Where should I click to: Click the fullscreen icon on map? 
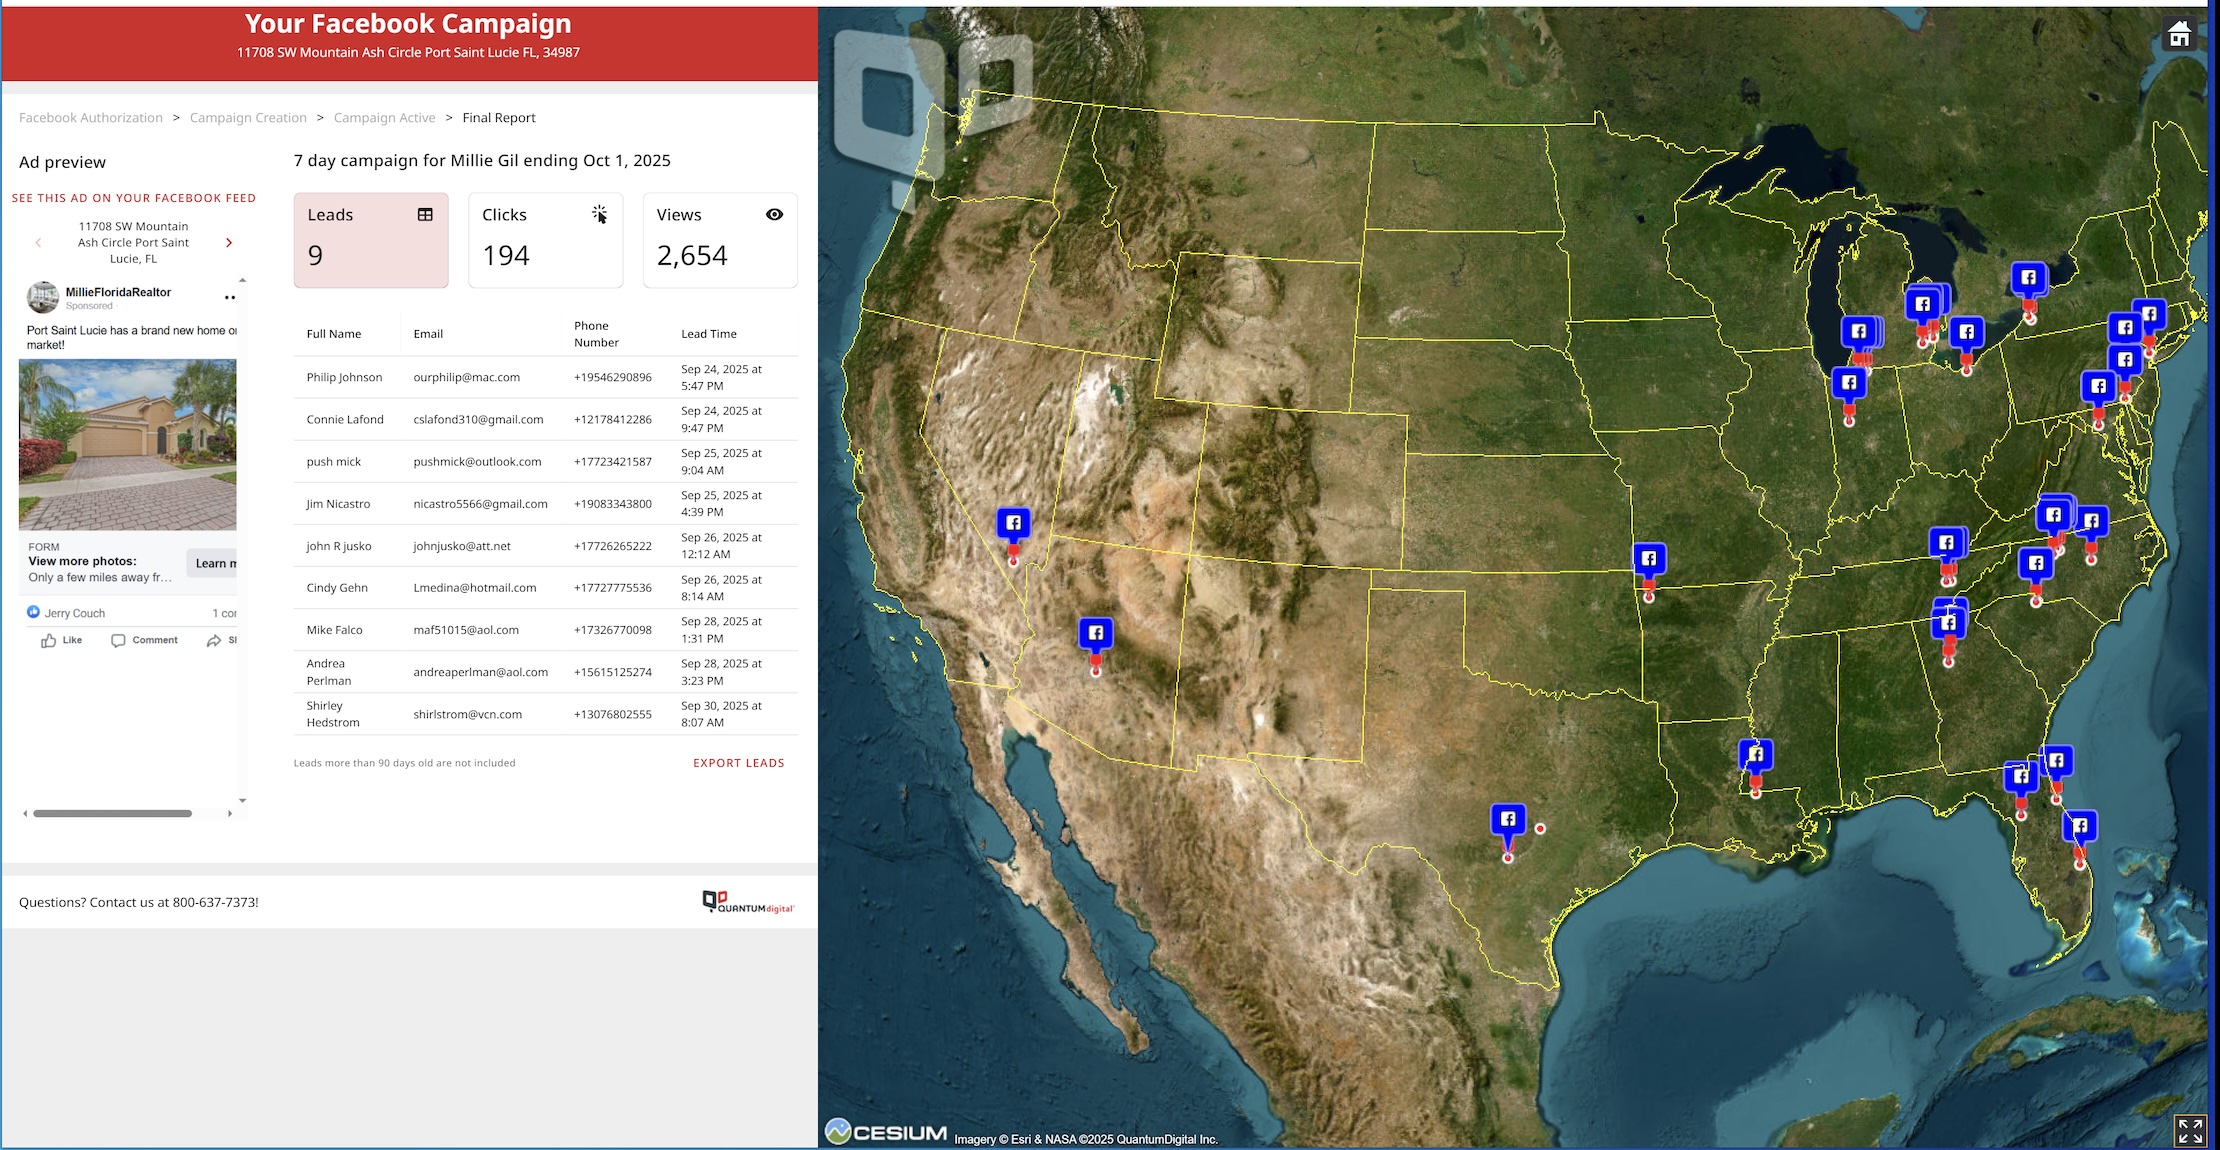click(2190, 1131)
